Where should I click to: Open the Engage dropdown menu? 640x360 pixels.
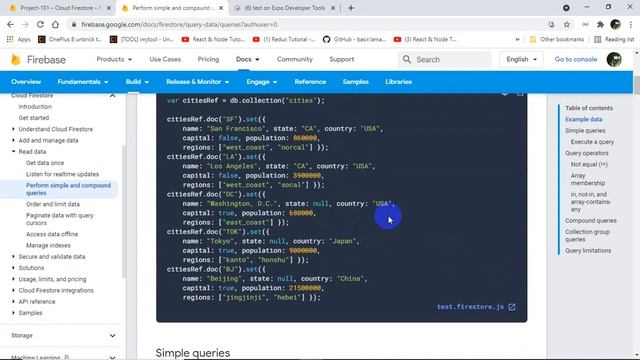point(262,82)
